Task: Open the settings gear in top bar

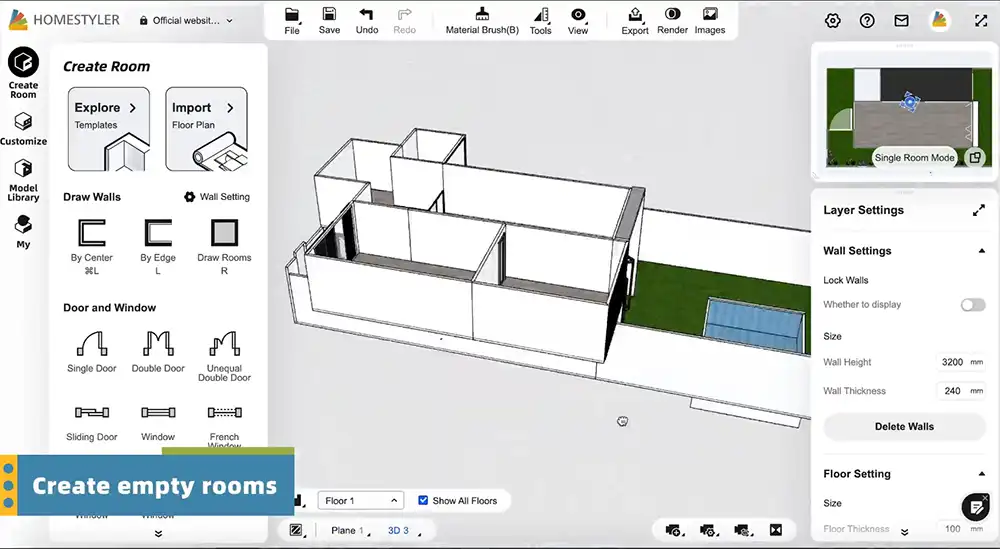Action: 832,20
